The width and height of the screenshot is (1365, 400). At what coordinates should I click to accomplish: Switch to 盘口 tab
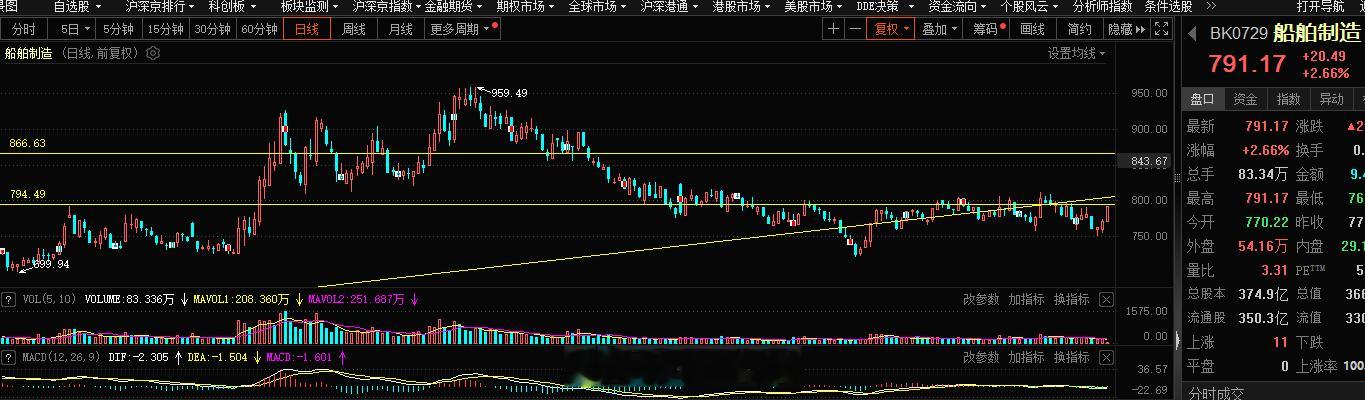coord(1201,98)
